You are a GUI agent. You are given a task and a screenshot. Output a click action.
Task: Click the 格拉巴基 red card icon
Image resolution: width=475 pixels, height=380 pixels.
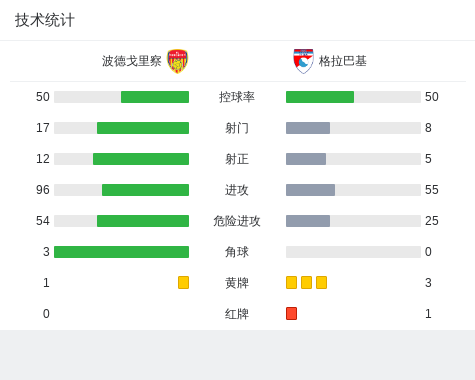tap(291, 313)
